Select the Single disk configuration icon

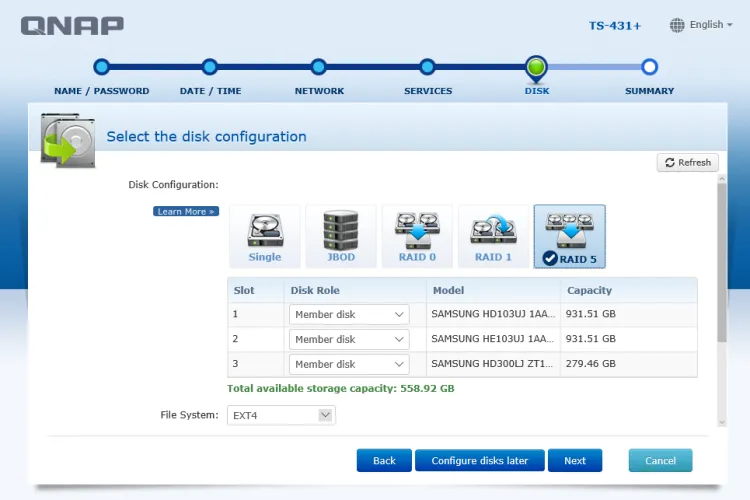pos(265,236)
